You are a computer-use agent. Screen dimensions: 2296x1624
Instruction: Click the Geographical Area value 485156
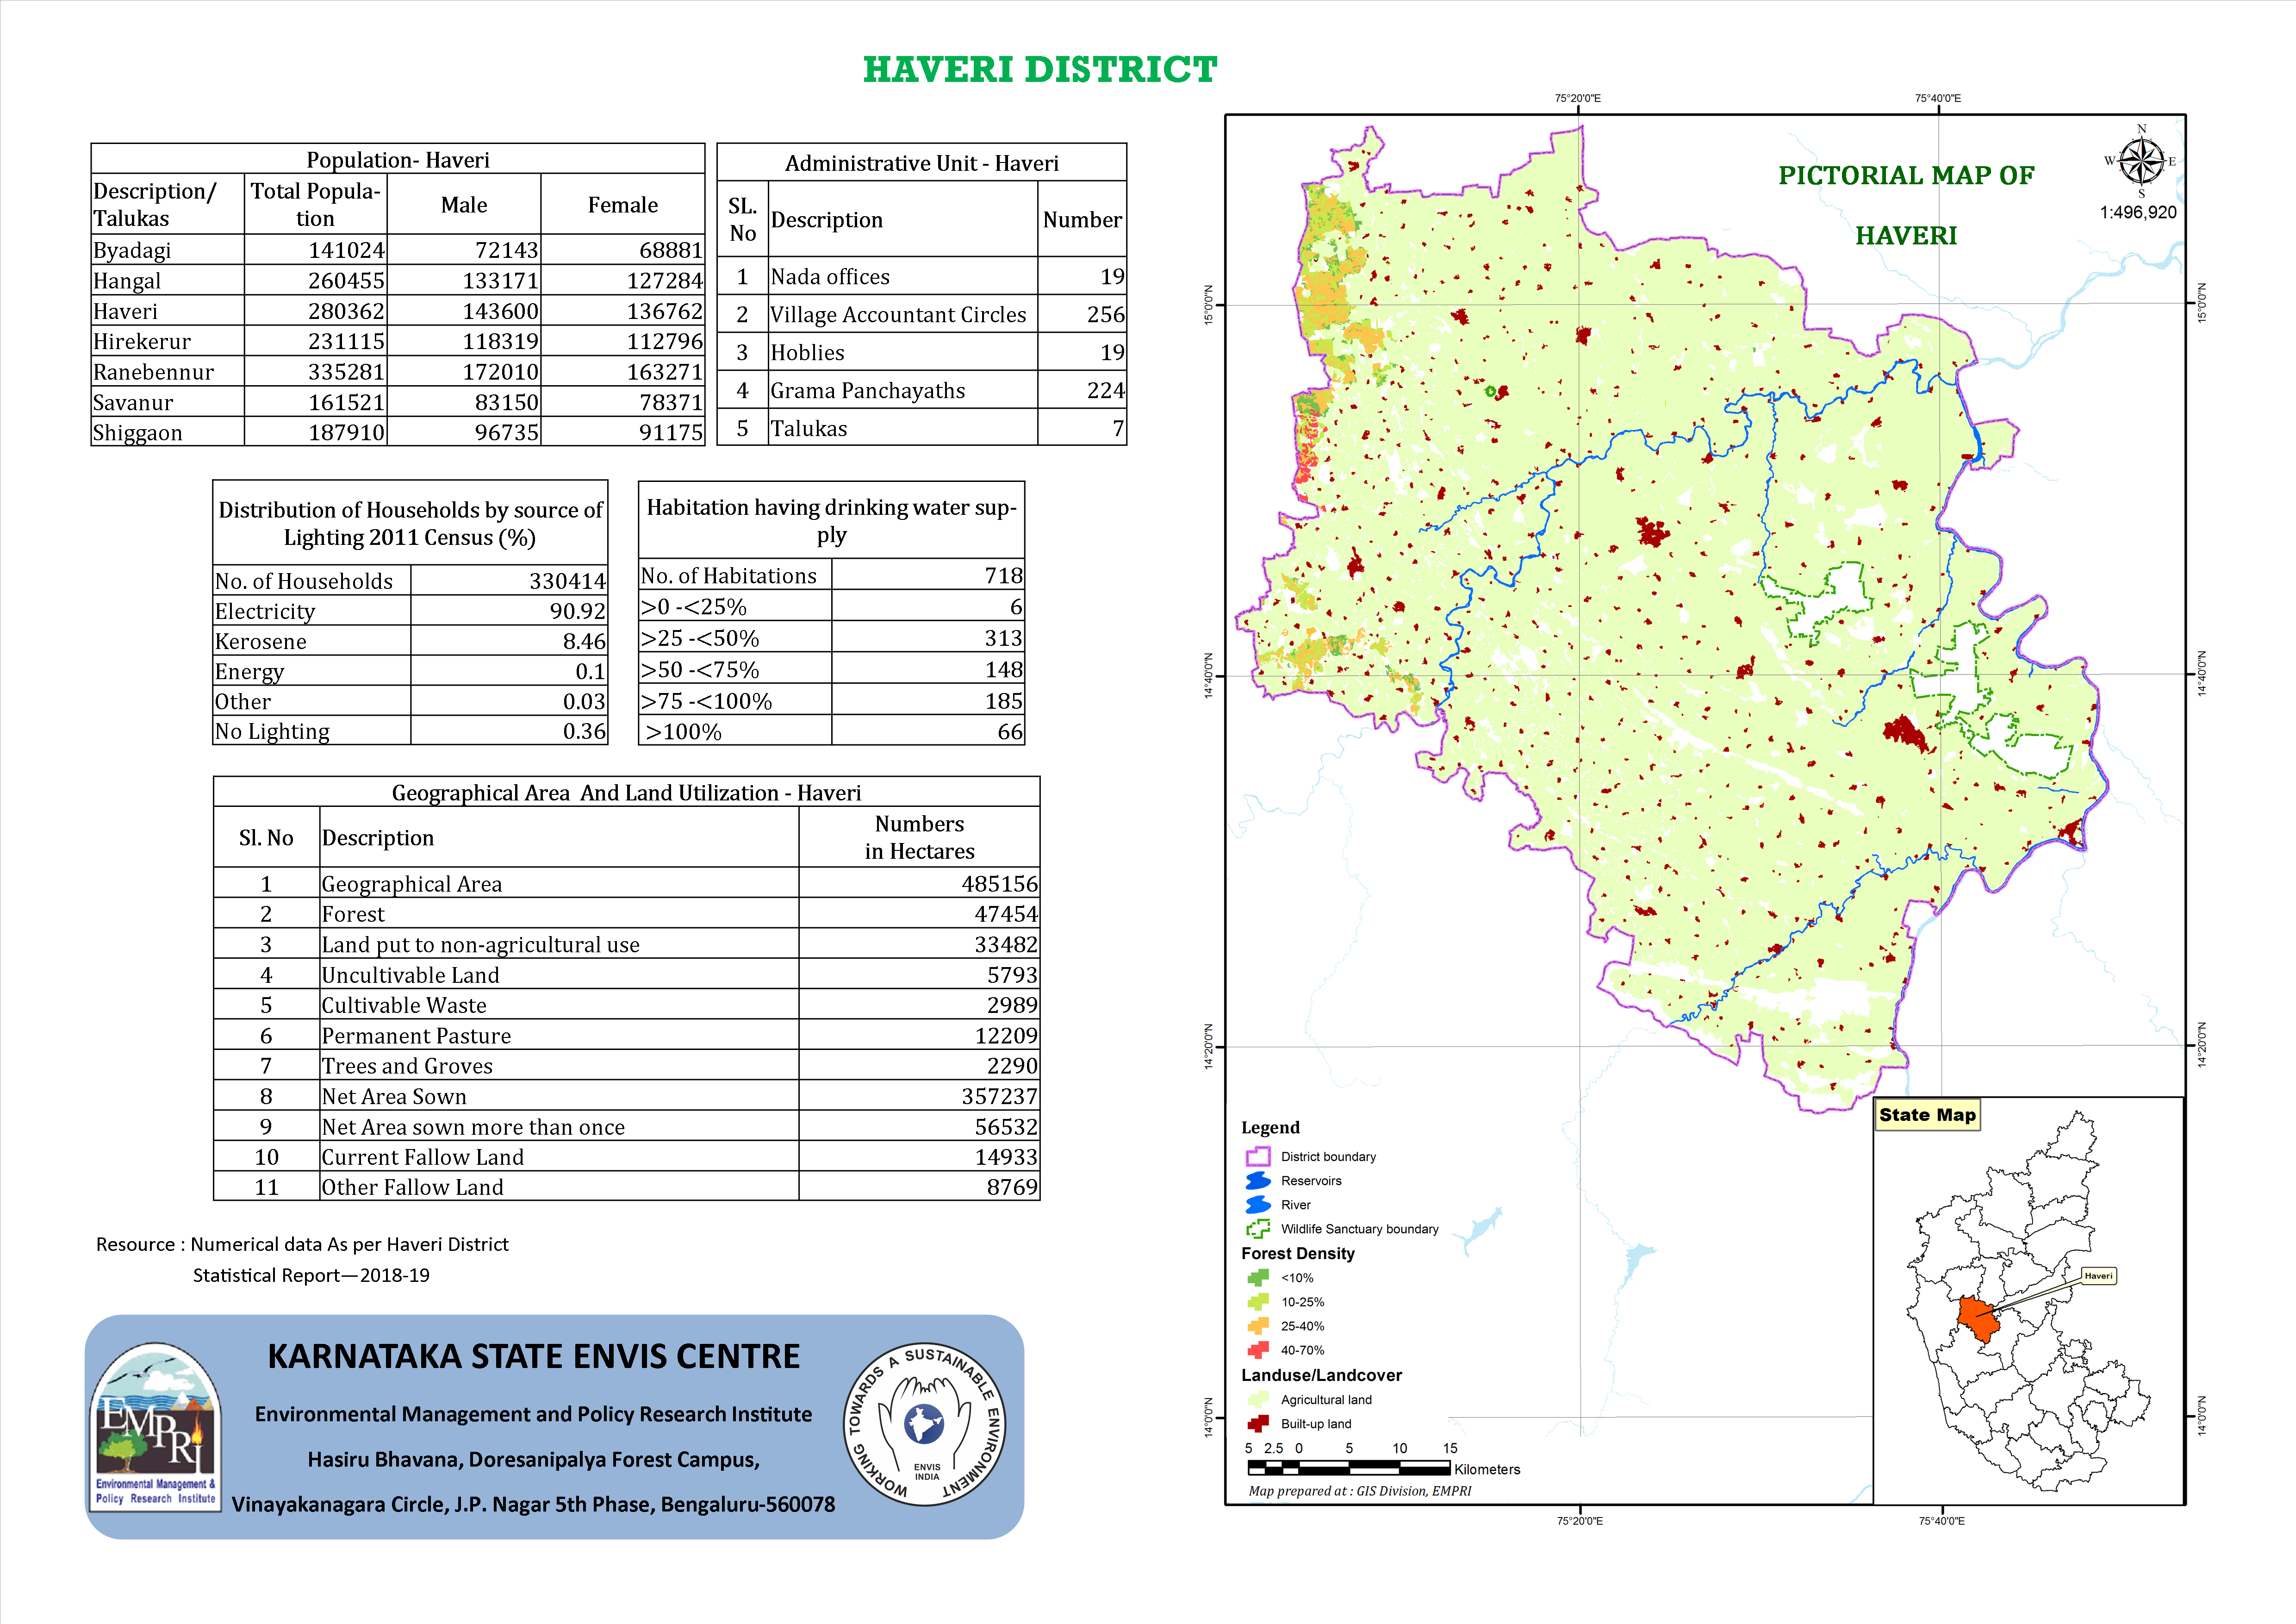click(1000, 884)
